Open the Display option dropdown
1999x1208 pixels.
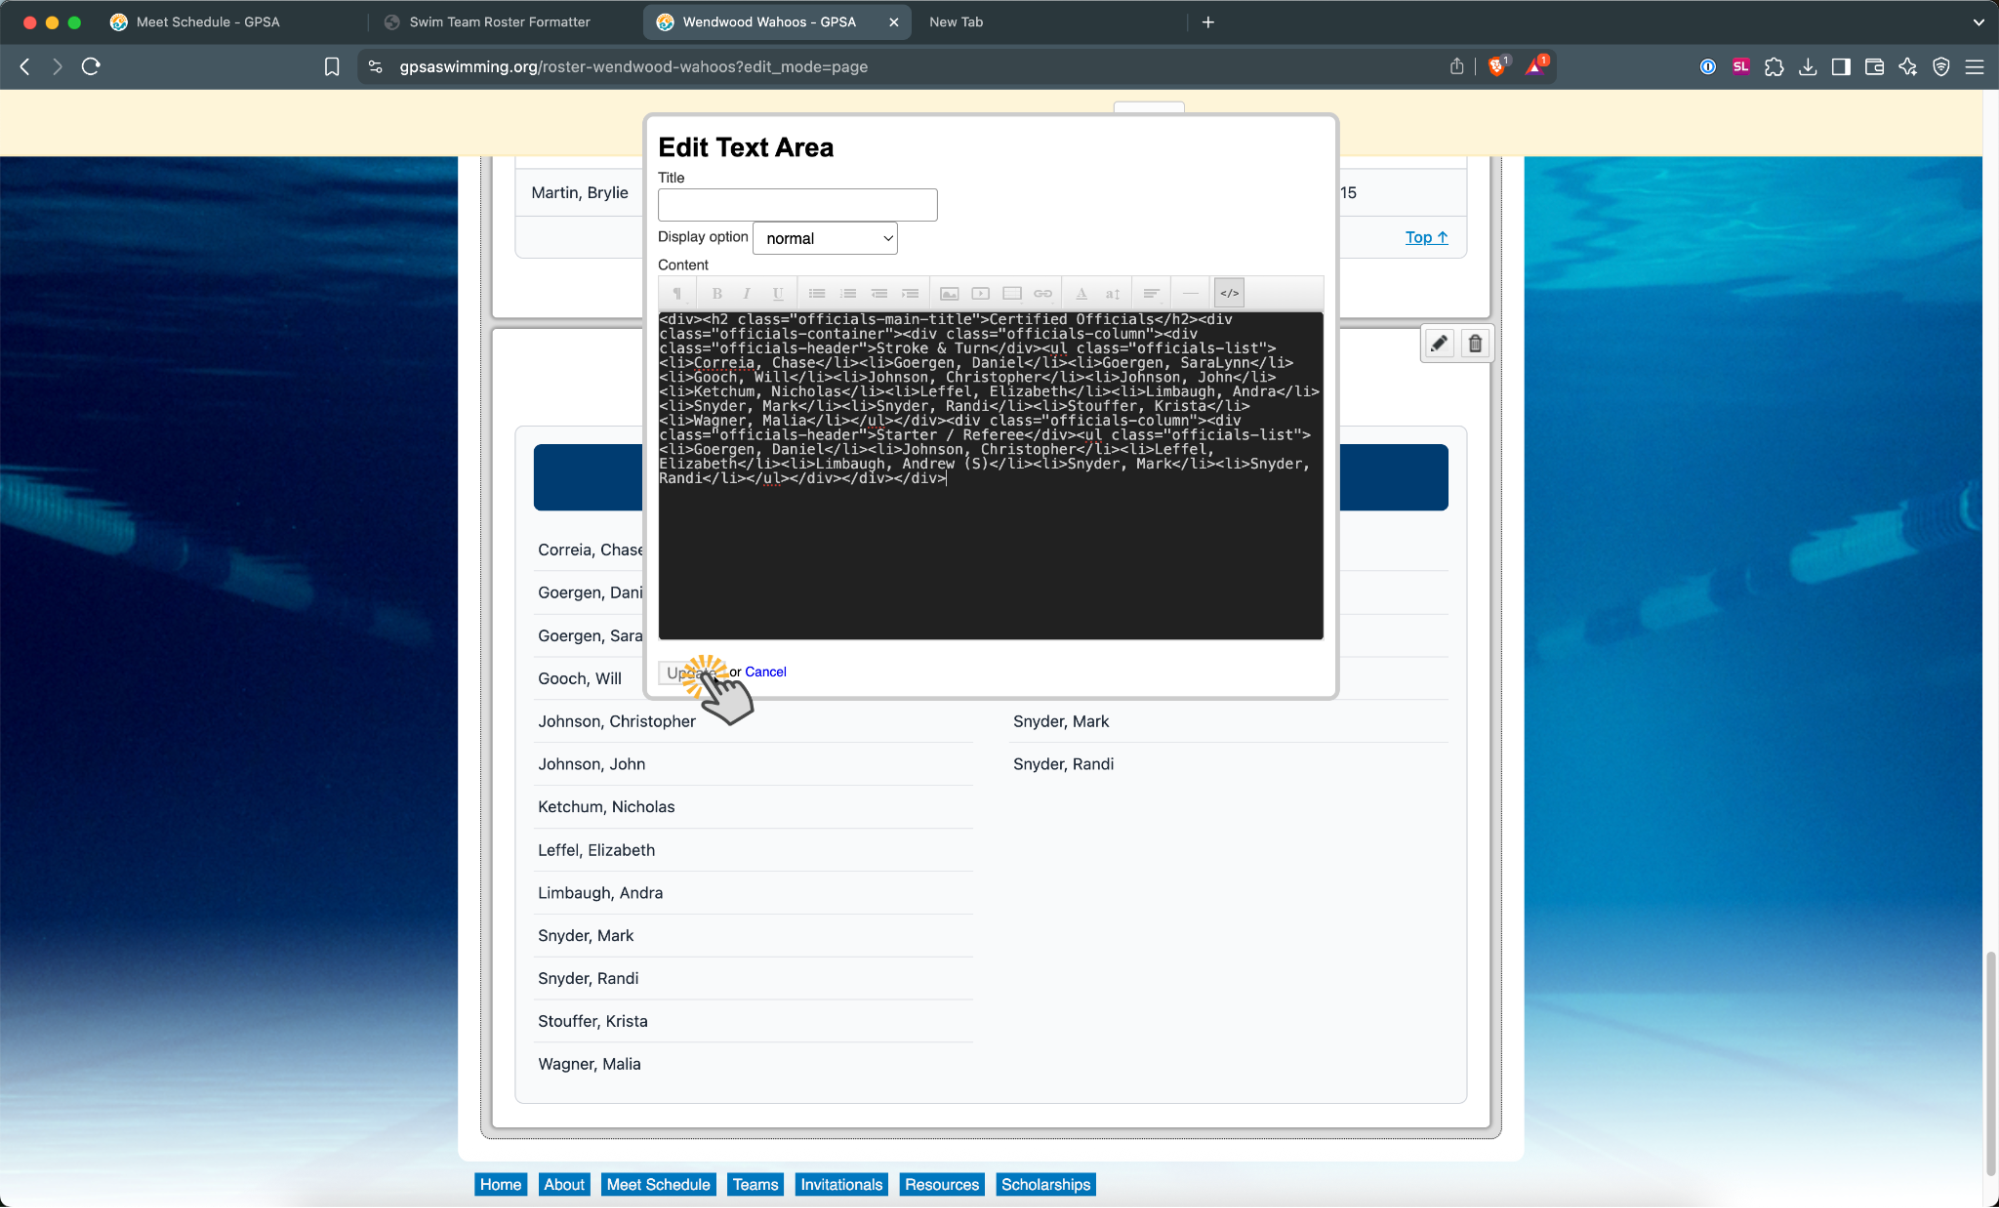(824, 238)
